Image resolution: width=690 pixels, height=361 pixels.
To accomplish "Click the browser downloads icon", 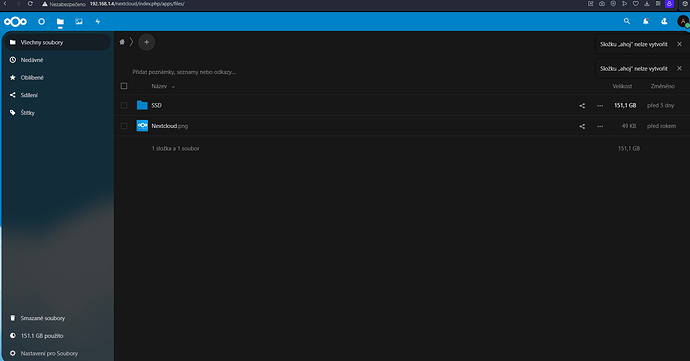I will click(647, 4).
